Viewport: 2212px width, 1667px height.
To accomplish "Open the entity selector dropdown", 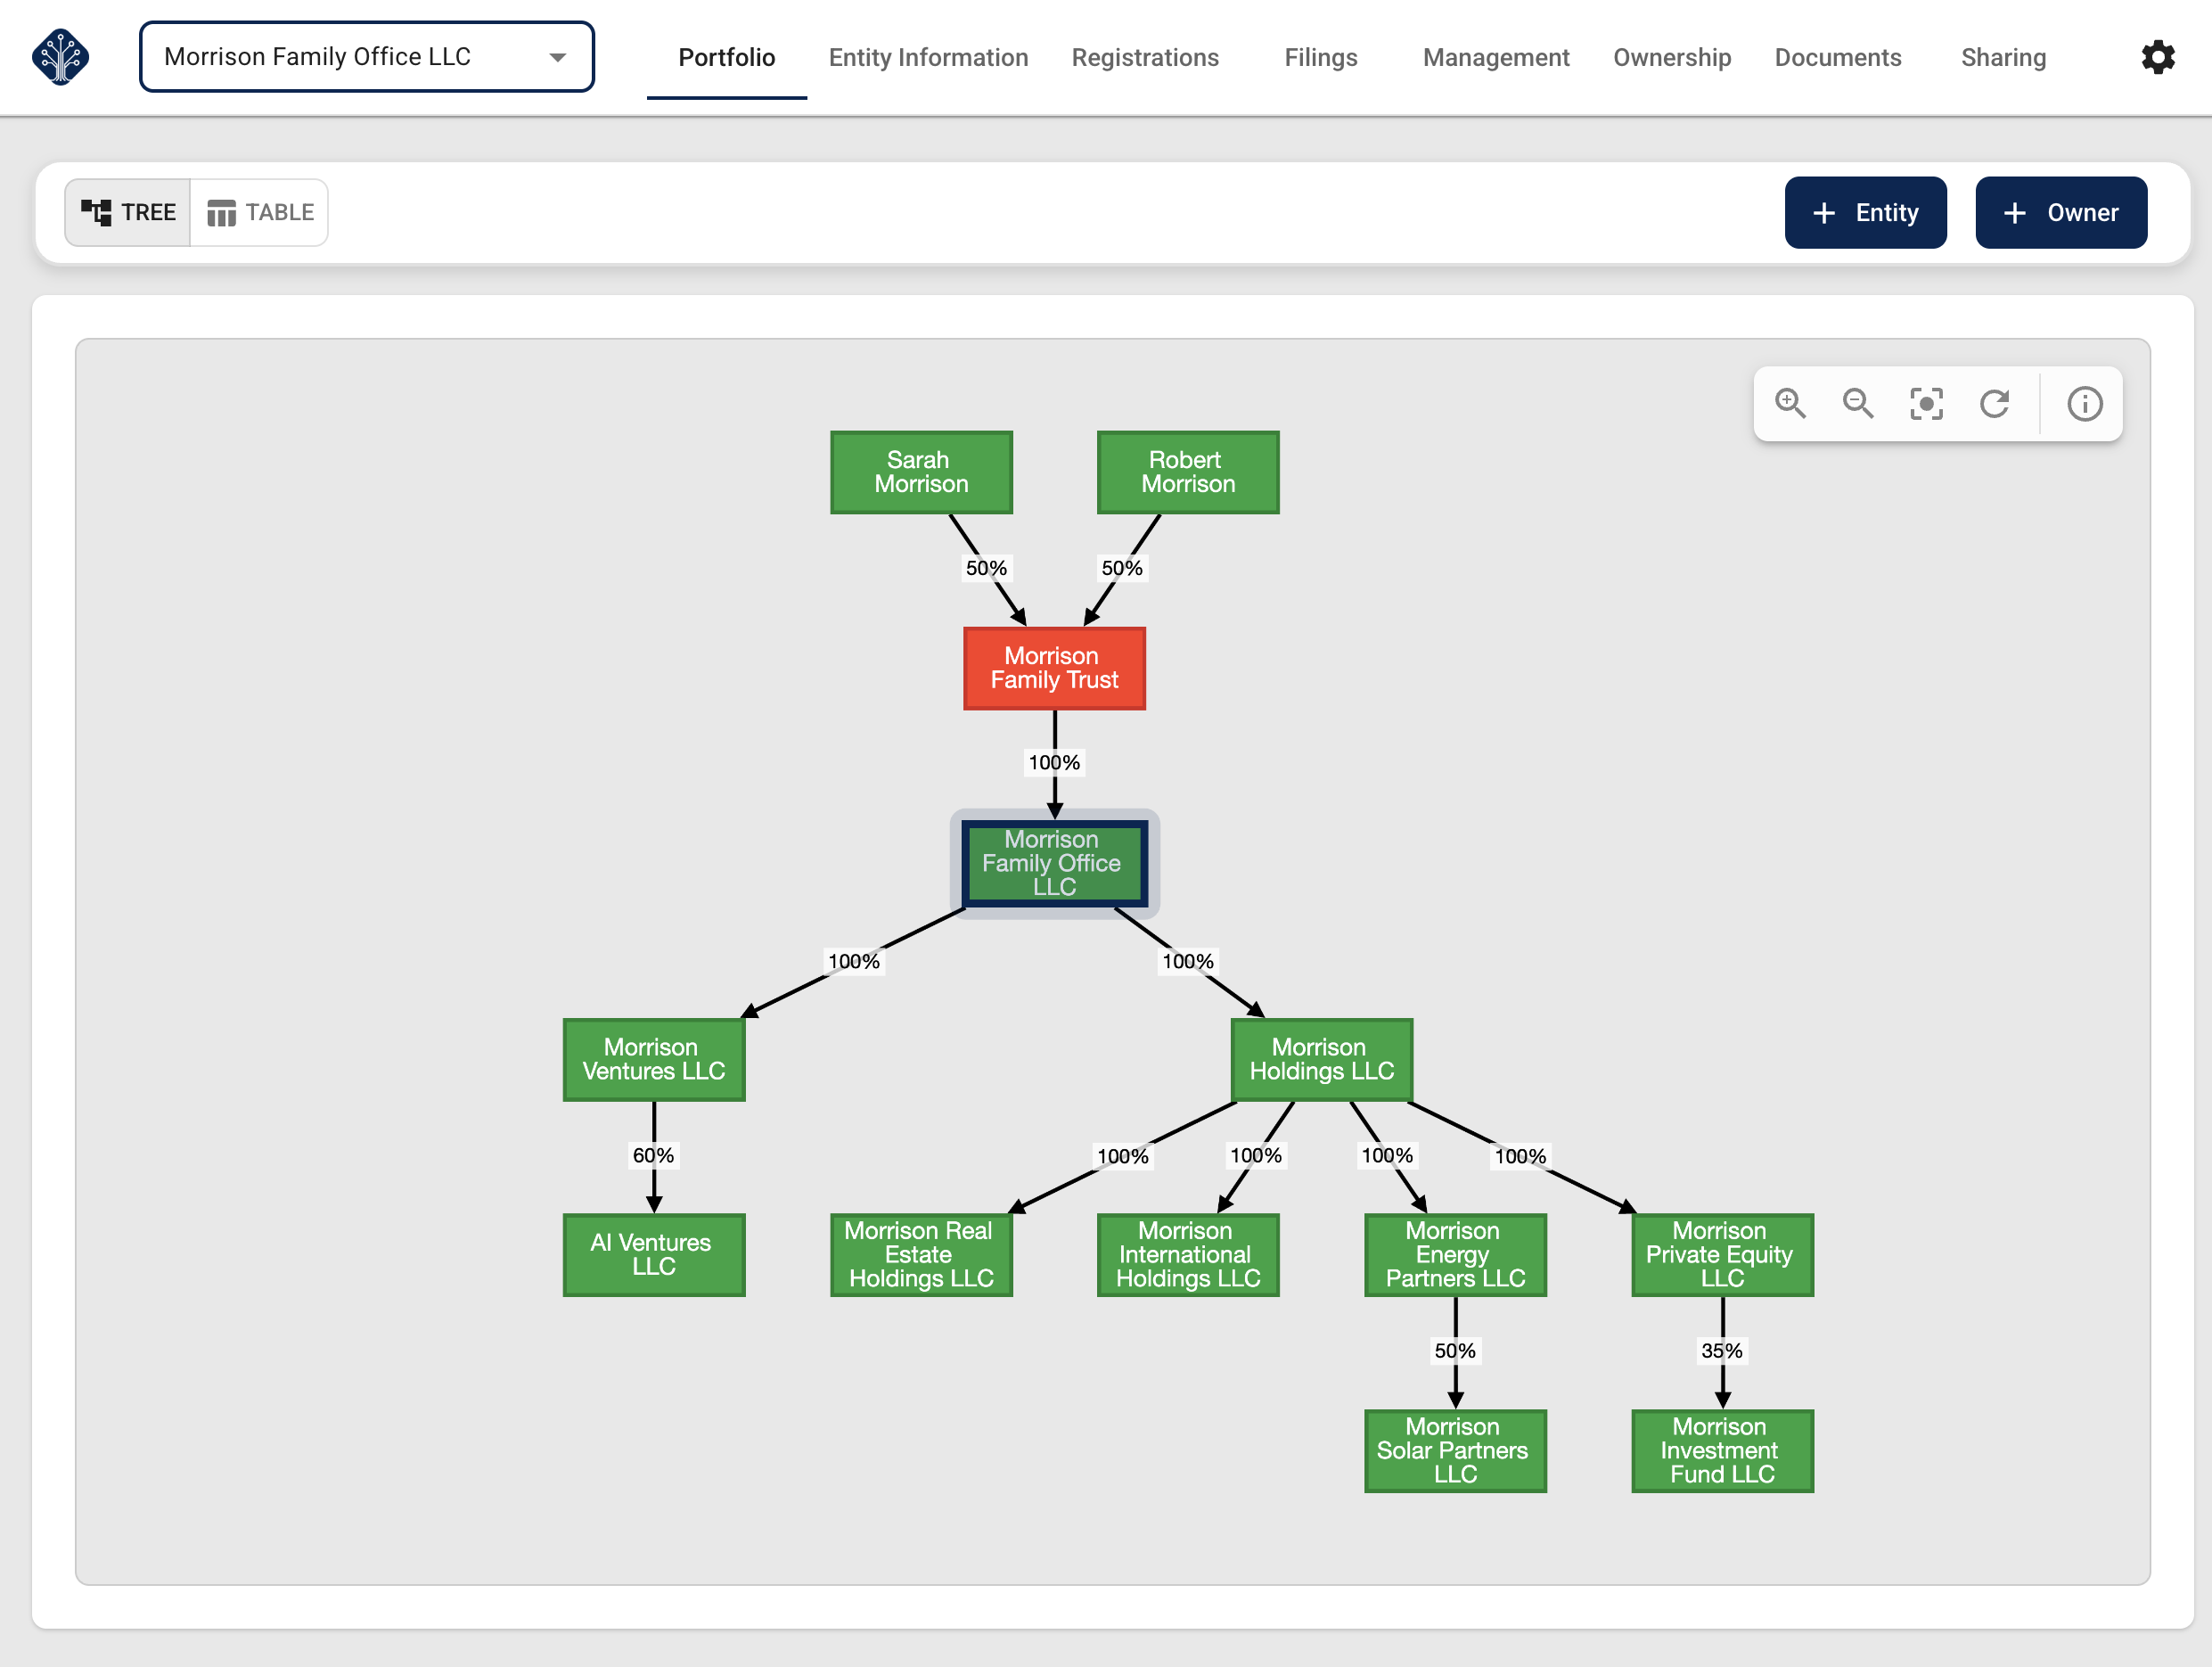I will pos(558,57).
